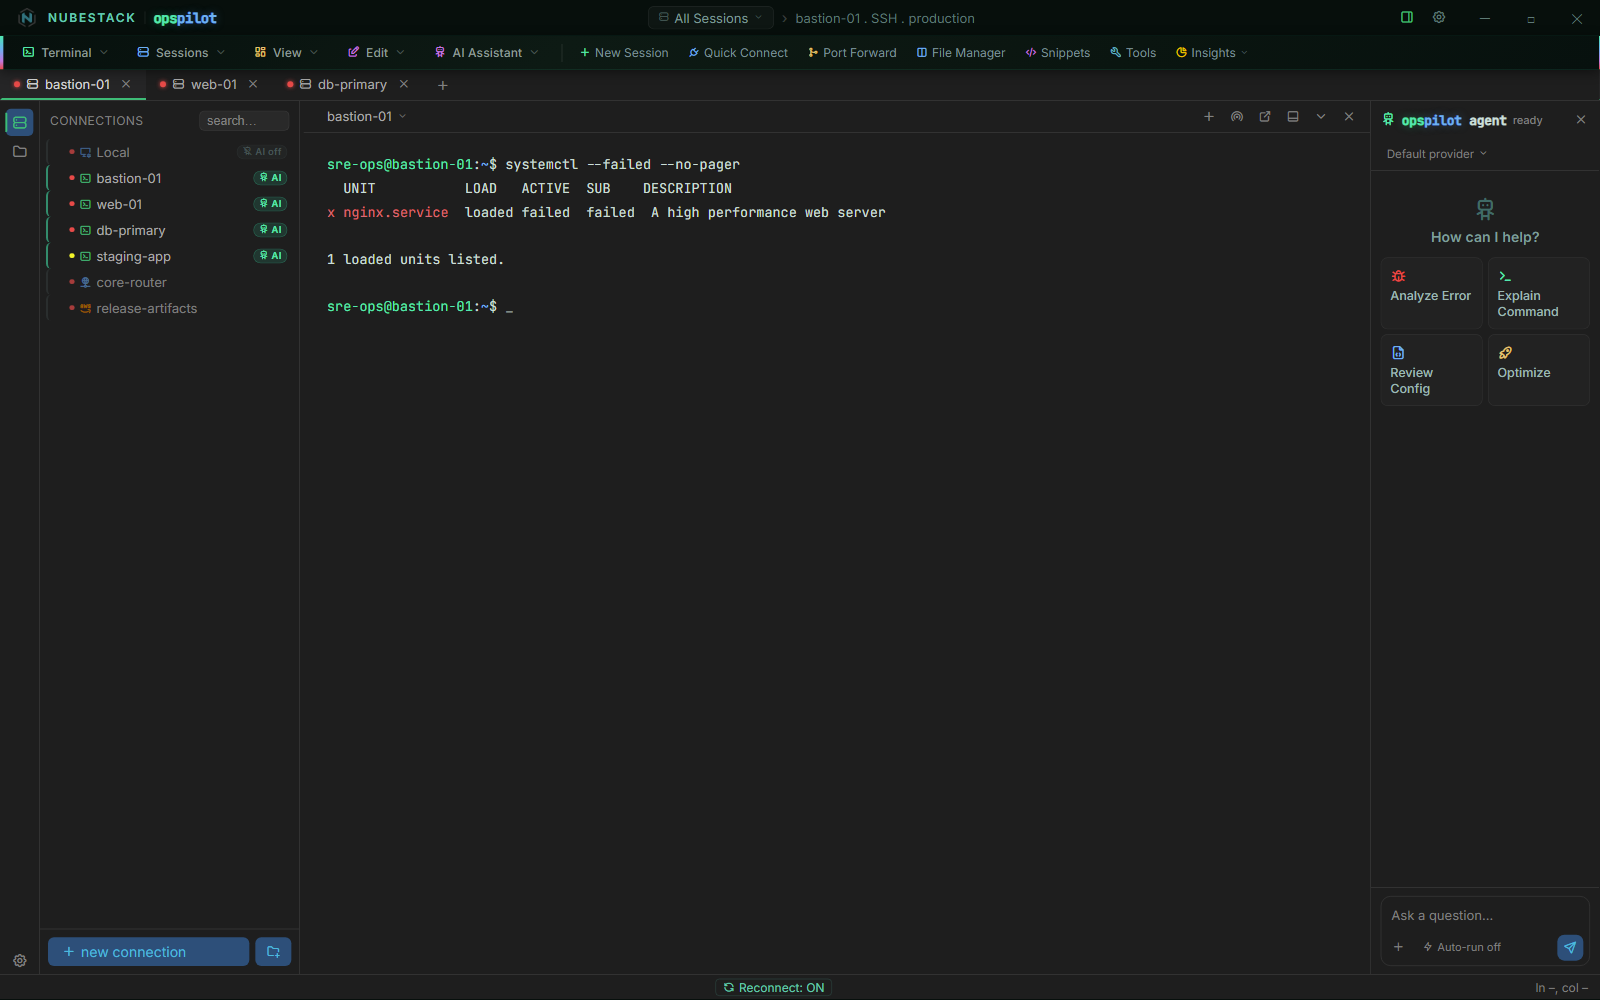
Task: Open the Default provider dropdown
Action: click(1437, 154)
